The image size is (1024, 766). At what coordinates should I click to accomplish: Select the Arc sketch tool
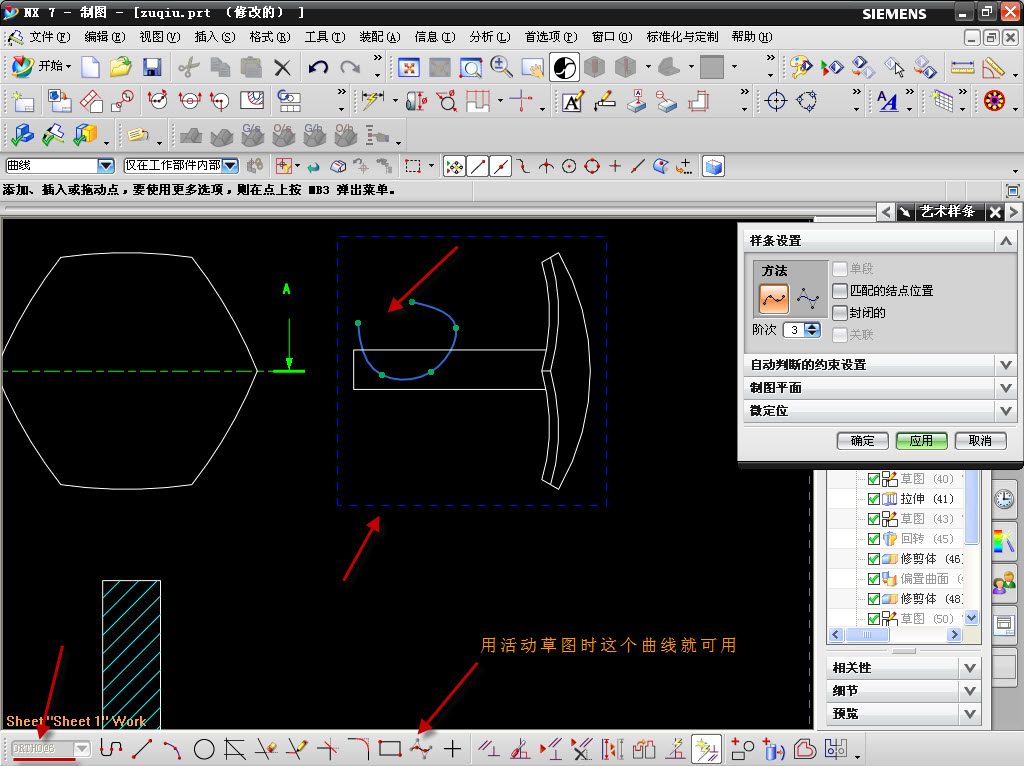click(x=172, y=748)
